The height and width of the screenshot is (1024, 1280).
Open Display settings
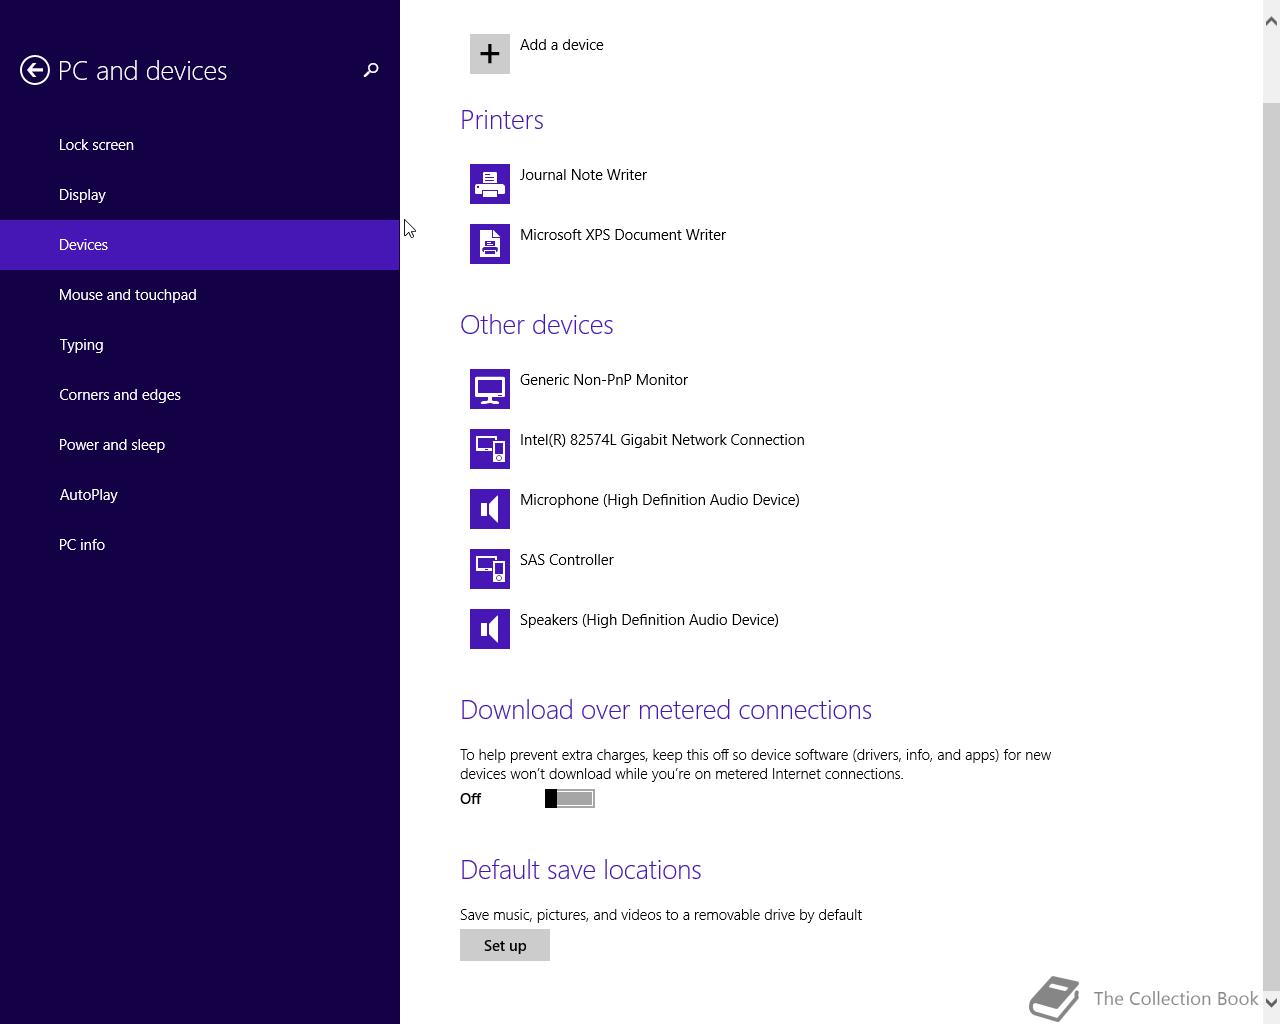click(x=200, y=195)
